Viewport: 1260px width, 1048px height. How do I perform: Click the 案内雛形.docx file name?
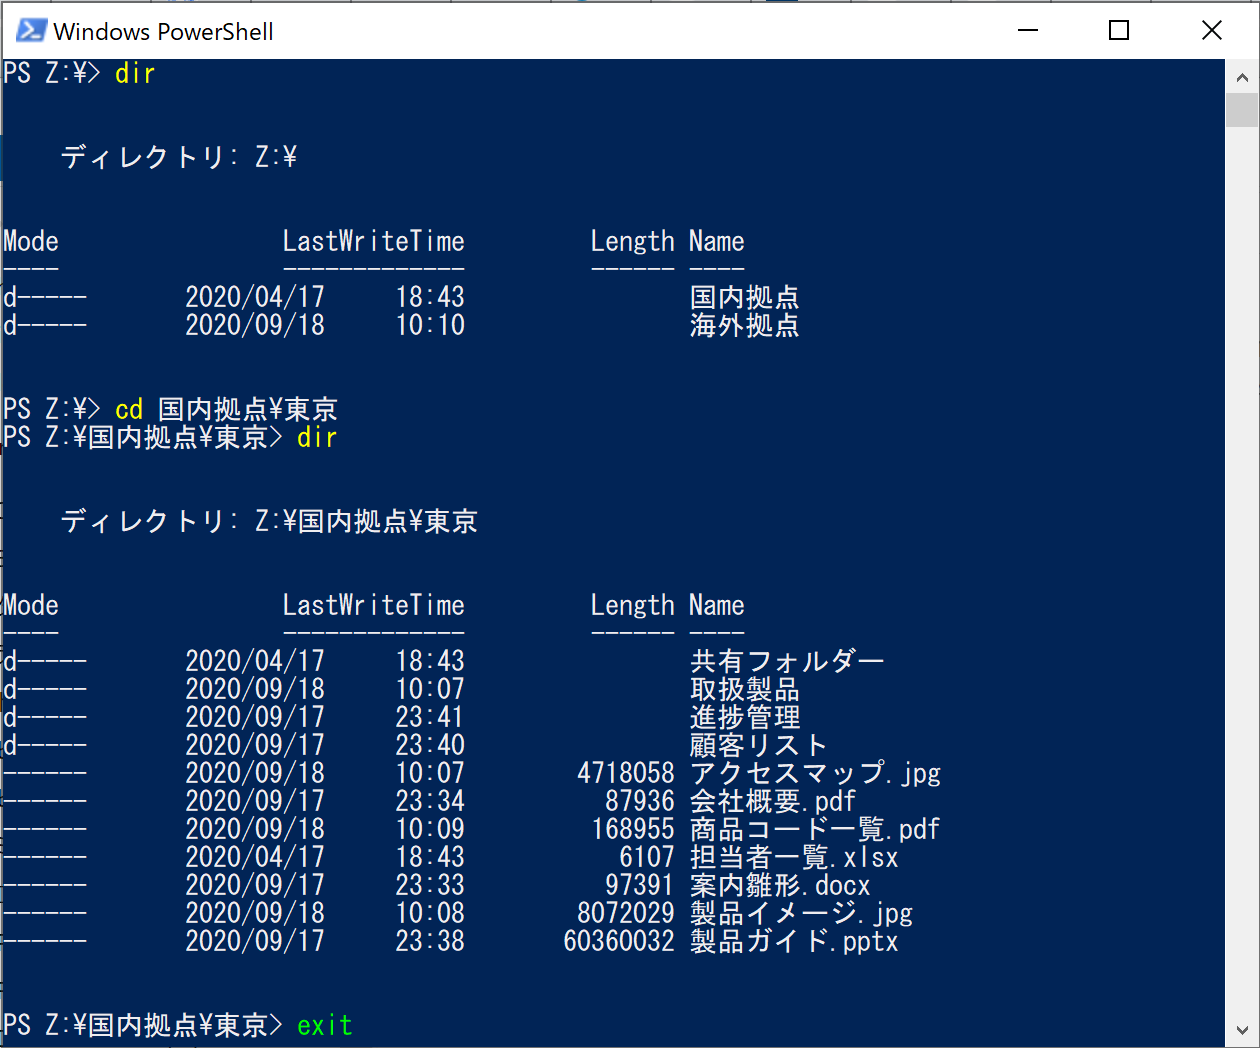click(780, 886)
